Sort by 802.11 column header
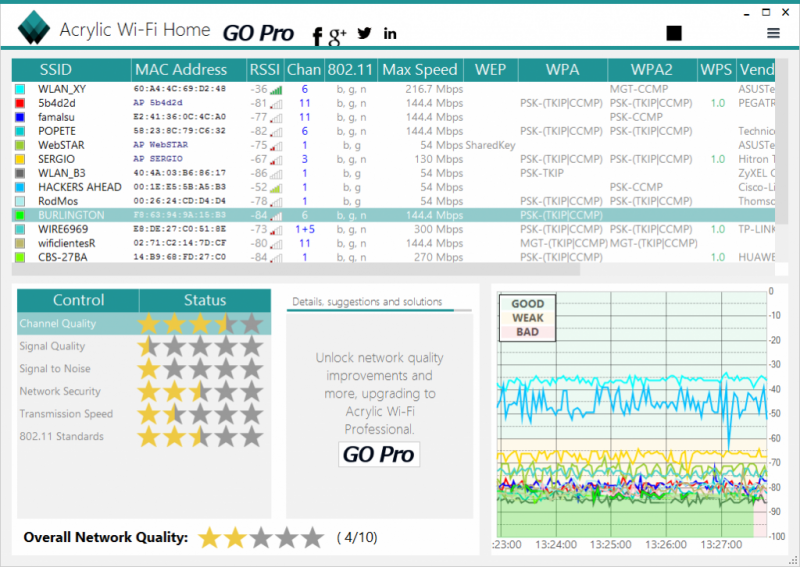The image size is (800, 567). (x=351, y=70)
